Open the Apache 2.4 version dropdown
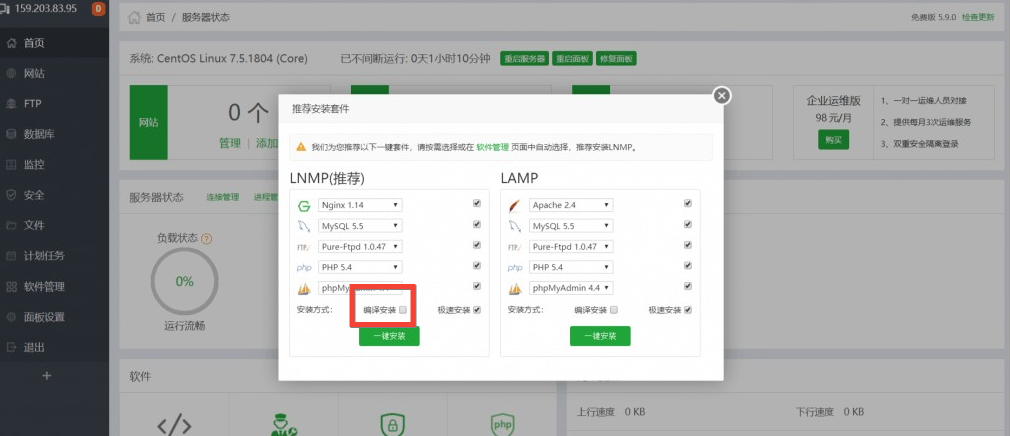 [x=571, y=205]
